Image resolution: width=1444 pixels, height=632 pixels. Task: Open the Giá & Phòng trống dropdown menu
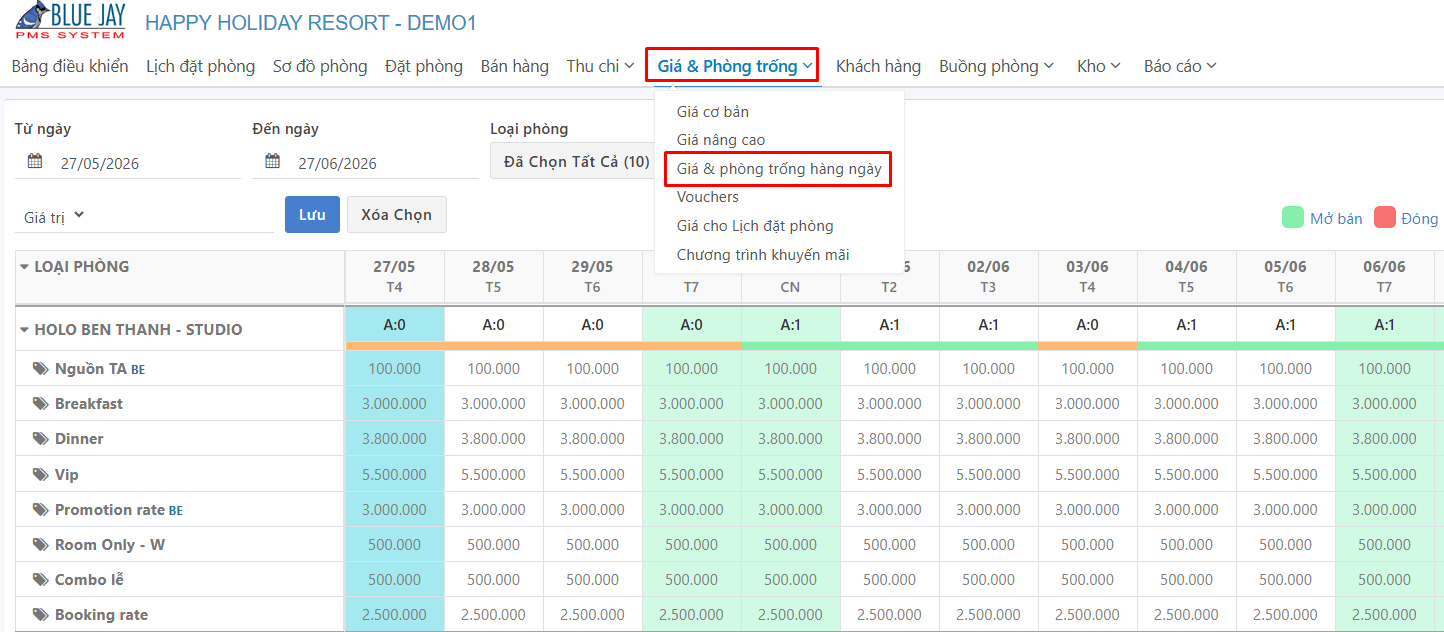(733, 66)
